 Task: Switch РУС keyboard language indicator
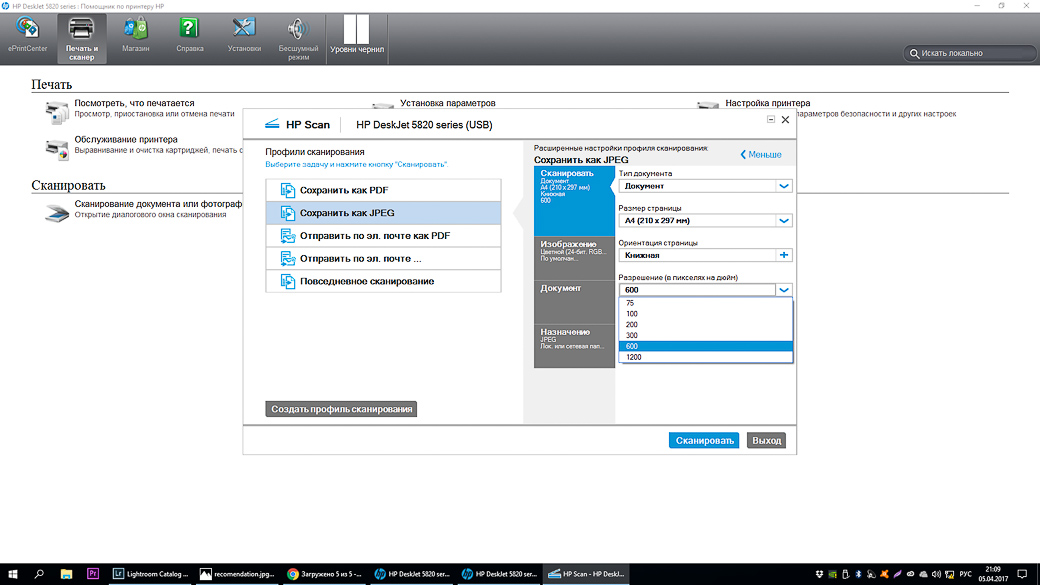[966, 574]
